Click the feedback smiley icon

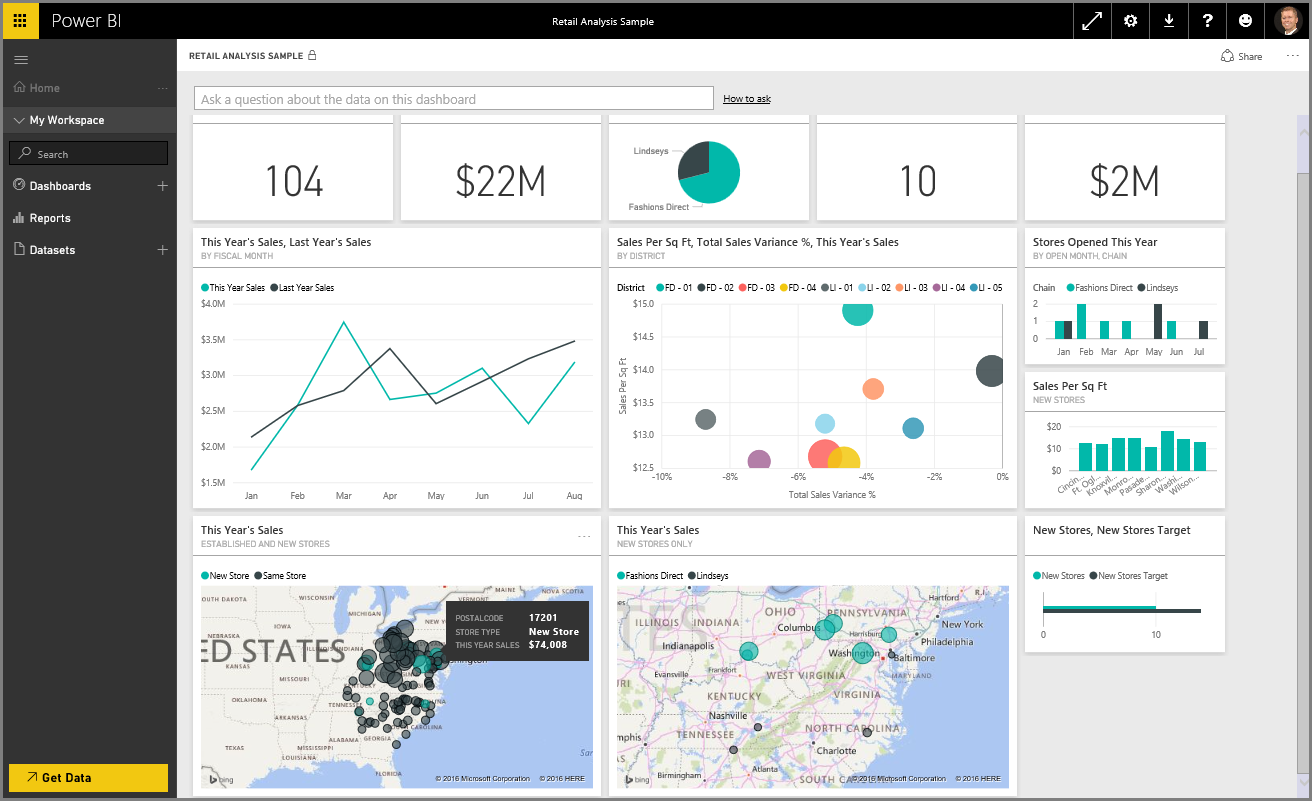1246,20
